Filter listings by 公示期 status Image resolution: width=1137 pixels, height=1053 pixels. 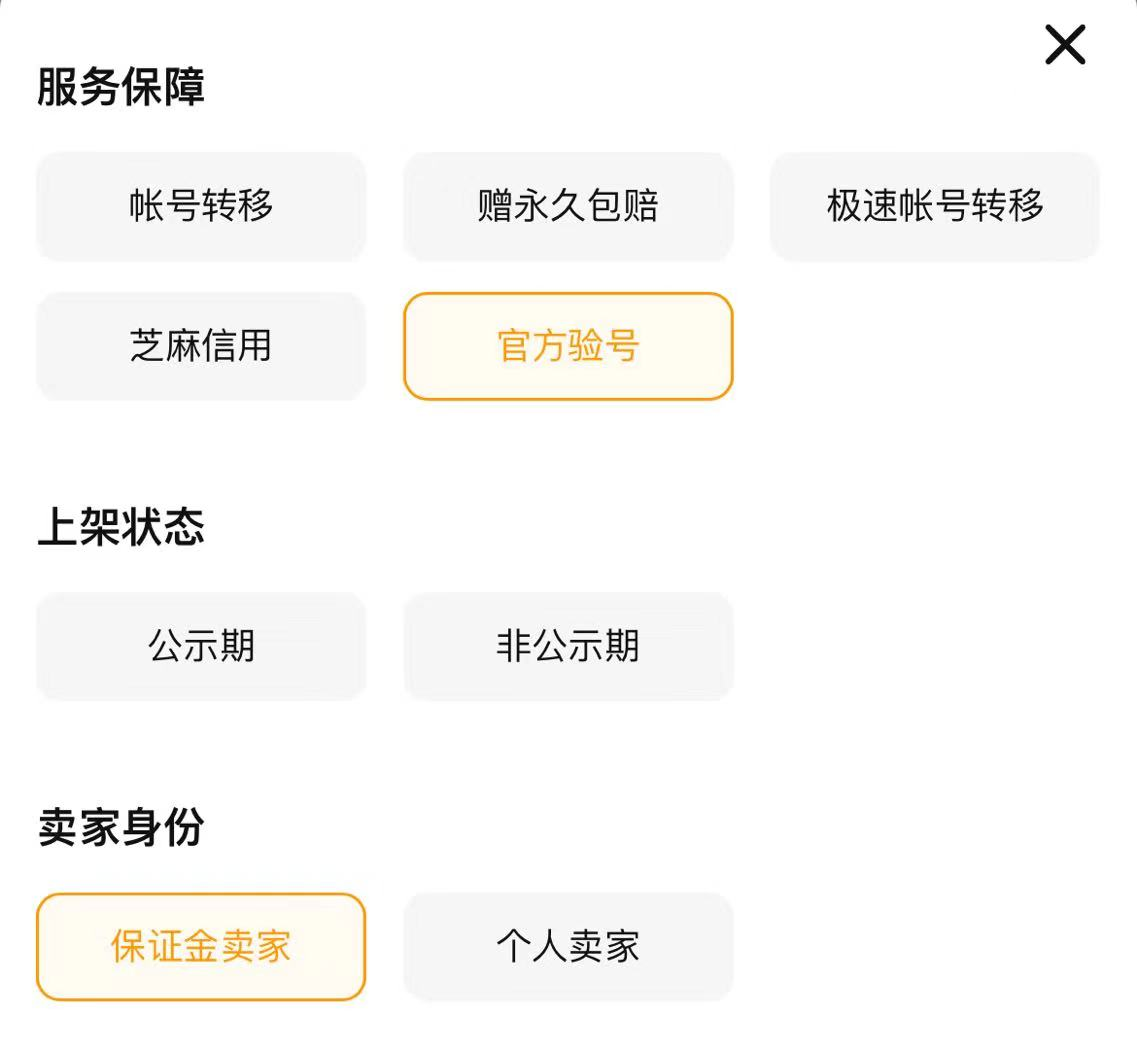click(201, 646)
